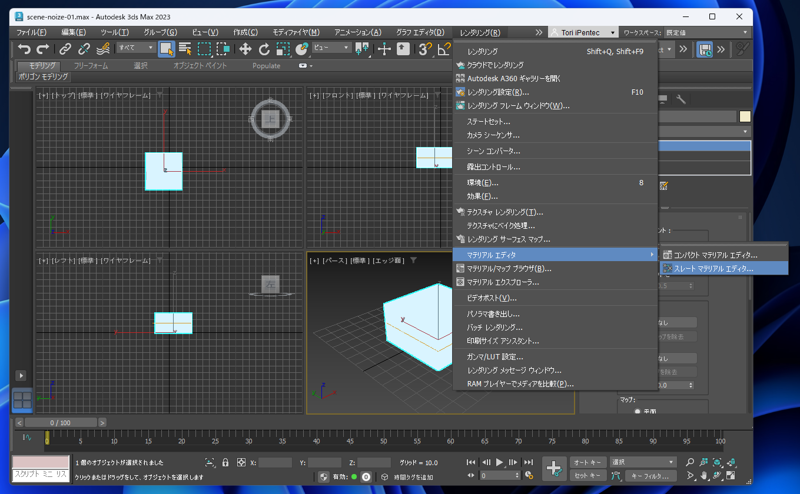Switch to the Populate ribbon tab
This screenshot has height=494, width=800.
point(266,66)
